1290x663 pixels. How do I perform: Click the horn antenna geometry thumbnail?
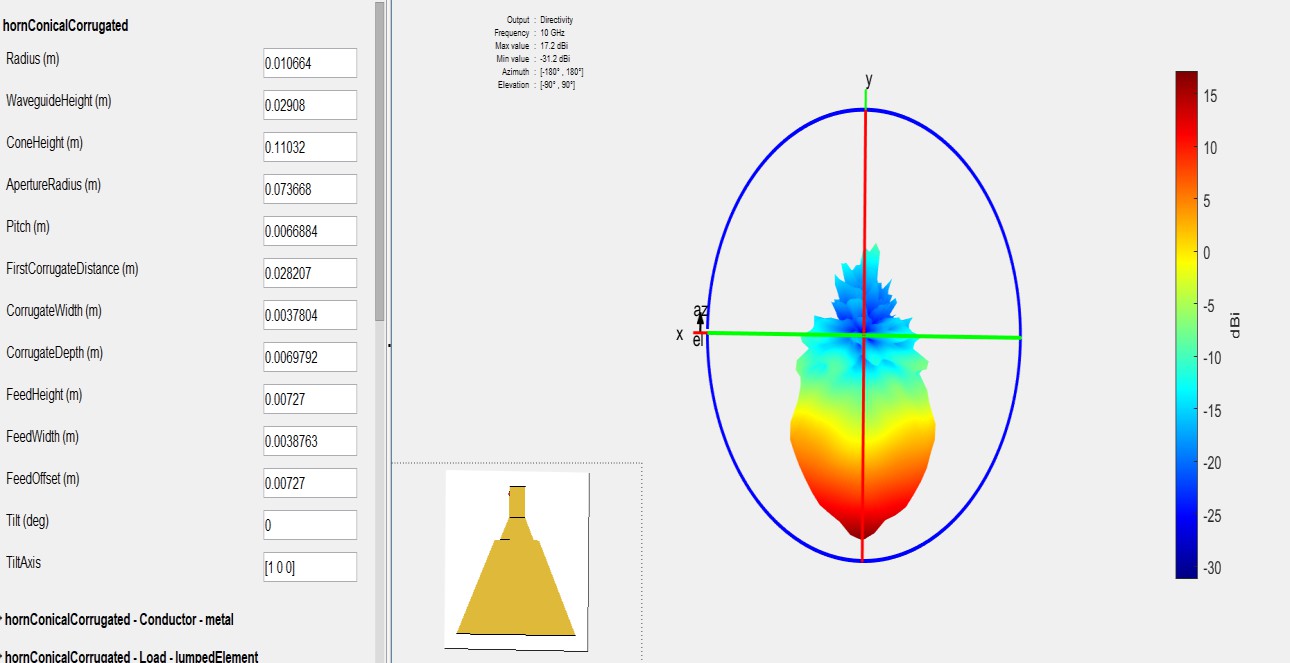516,561
